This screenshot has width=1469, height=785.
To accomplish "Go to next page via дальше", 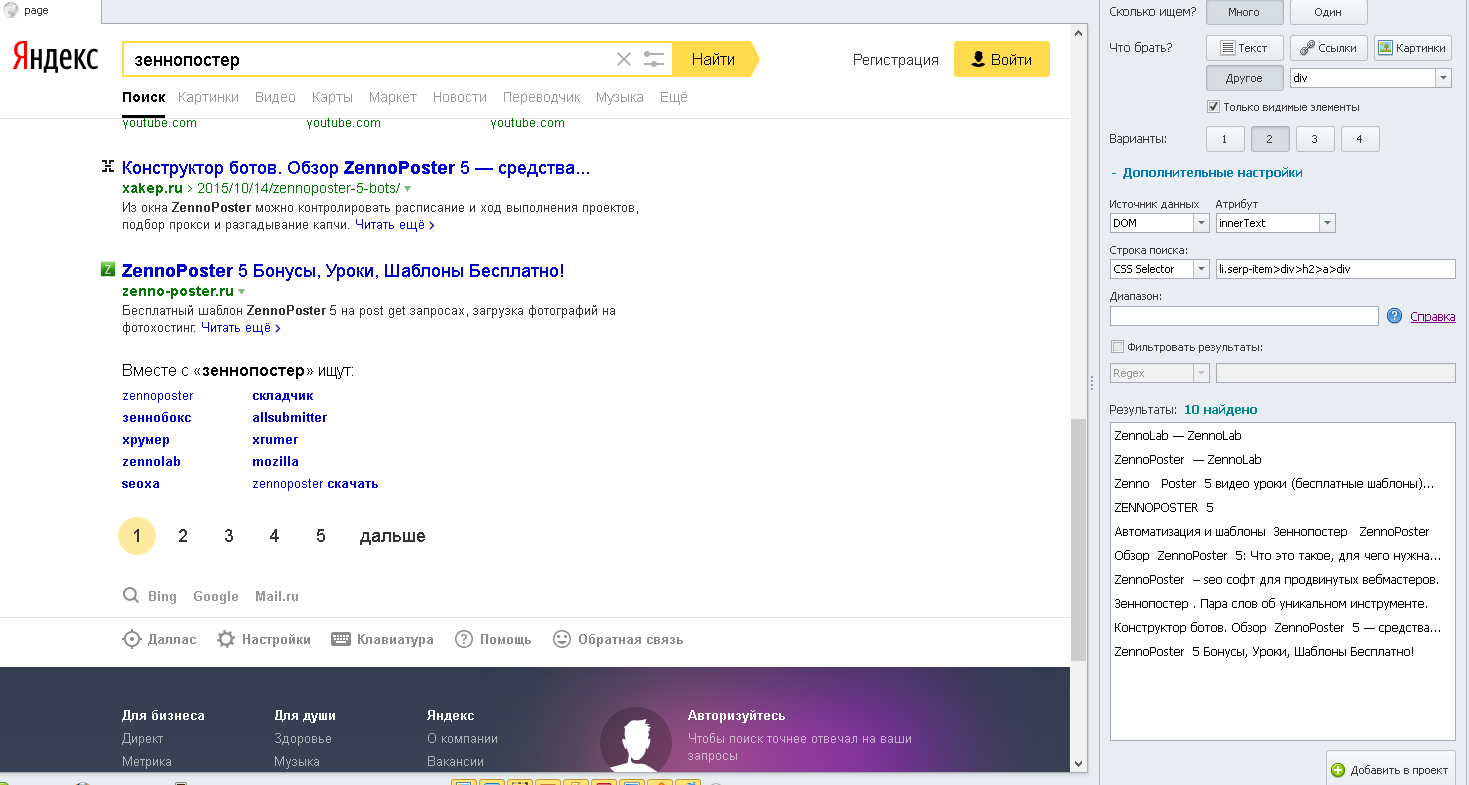I will pyautogui.click(x=393, y=536).
